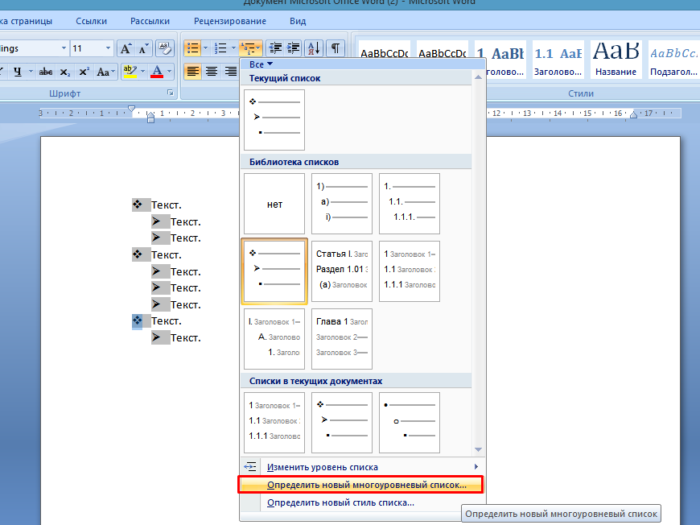The height and width of the screenshot is (525, 700).
Task: Click the font size input field
Action: click(x=87, y=48)
